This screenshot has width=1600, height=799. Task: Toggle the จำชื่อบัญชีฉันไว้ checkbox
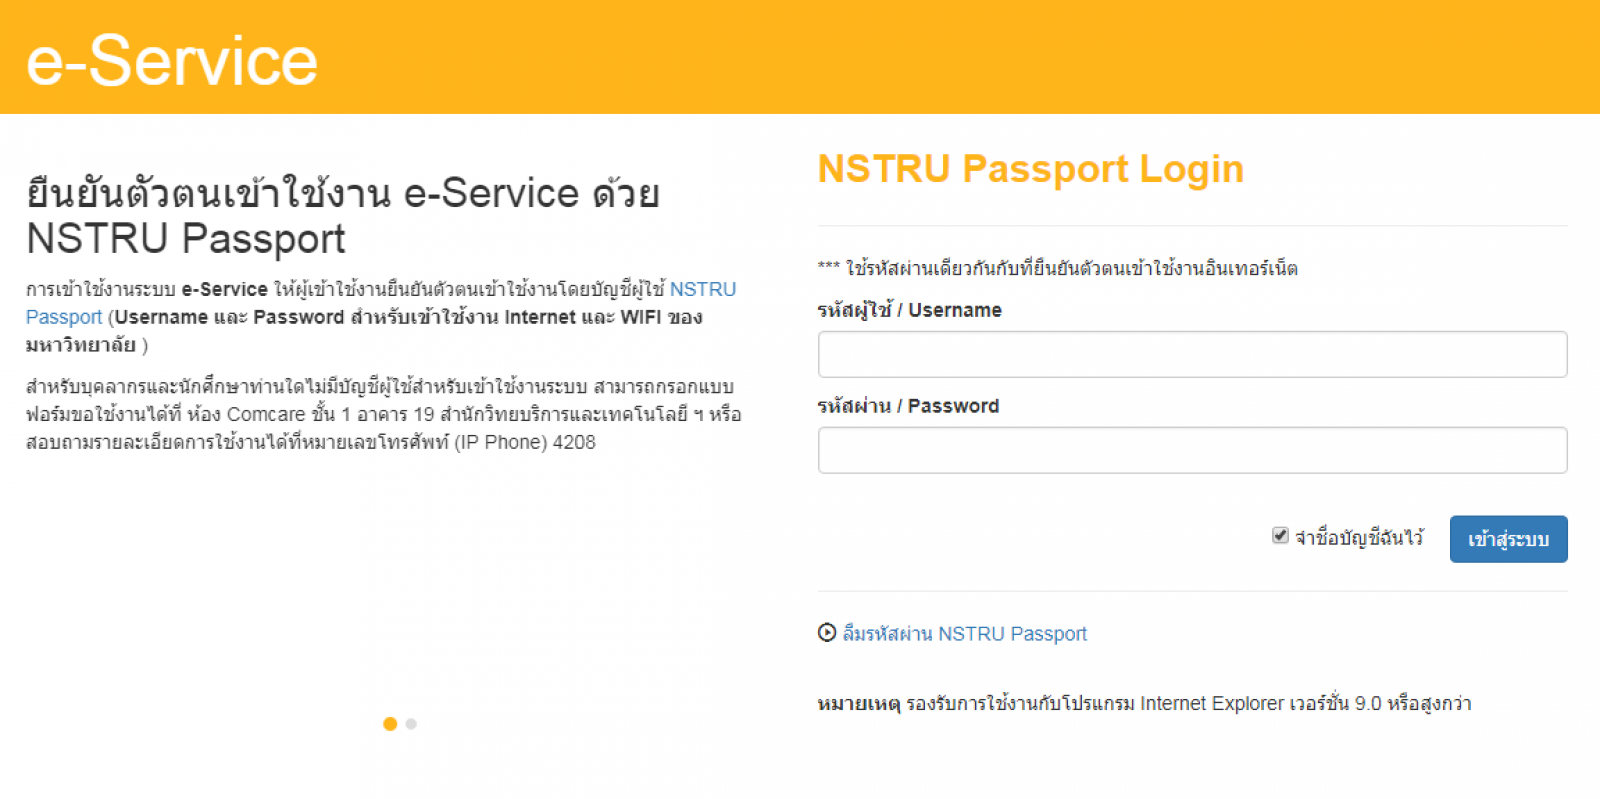1280,536
